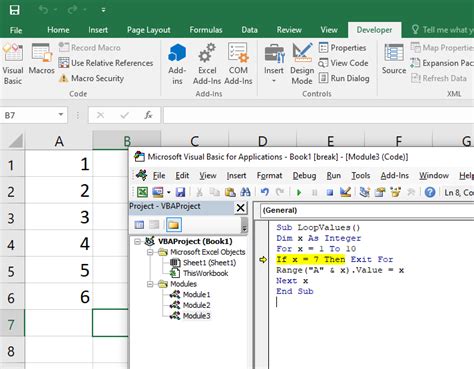Click the VBA Help question mark icon

[430, 192]
